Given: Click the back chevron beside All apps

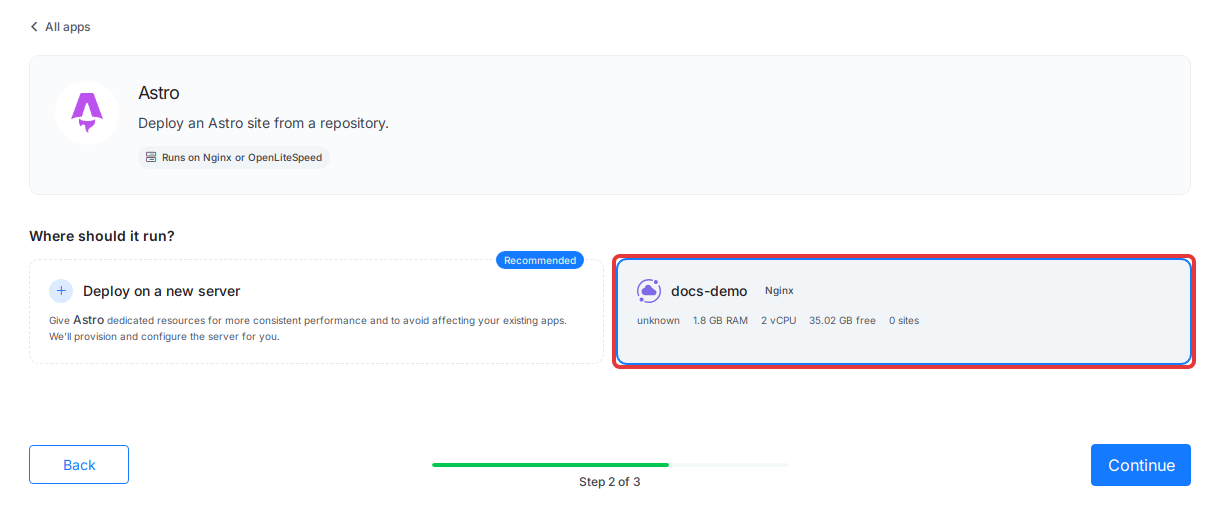Looking at the screenshot, I should (x=34, y=27).
